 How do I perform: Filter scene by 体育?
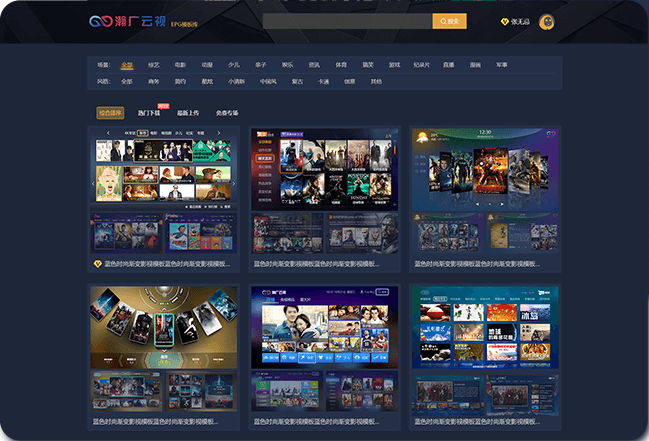[x=341, y=65]
